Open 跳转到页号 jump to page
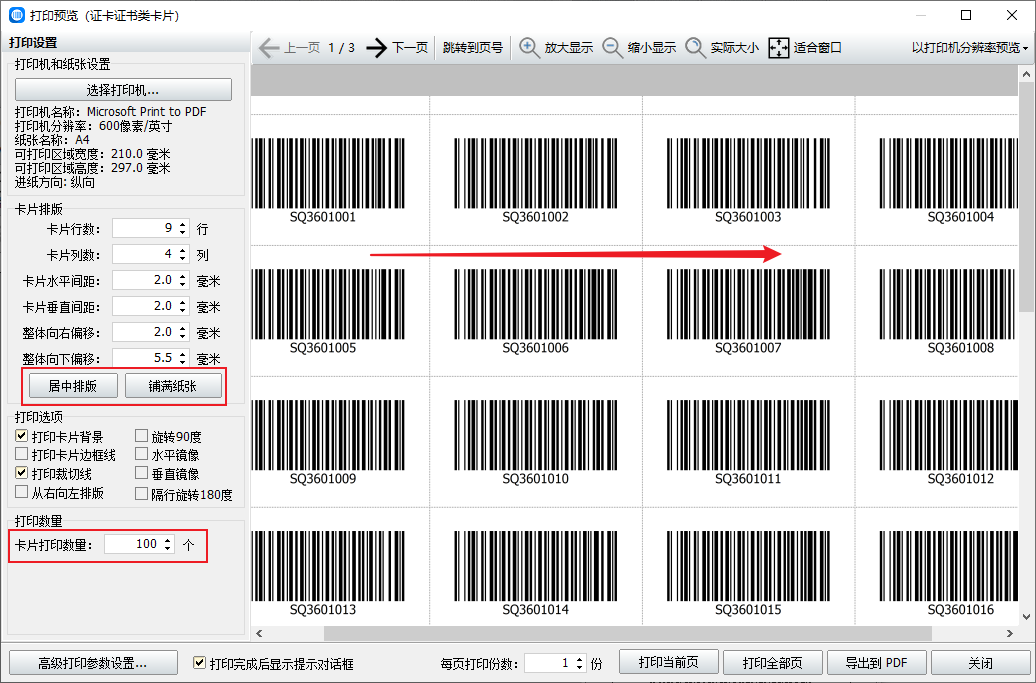 click(472, 48)
